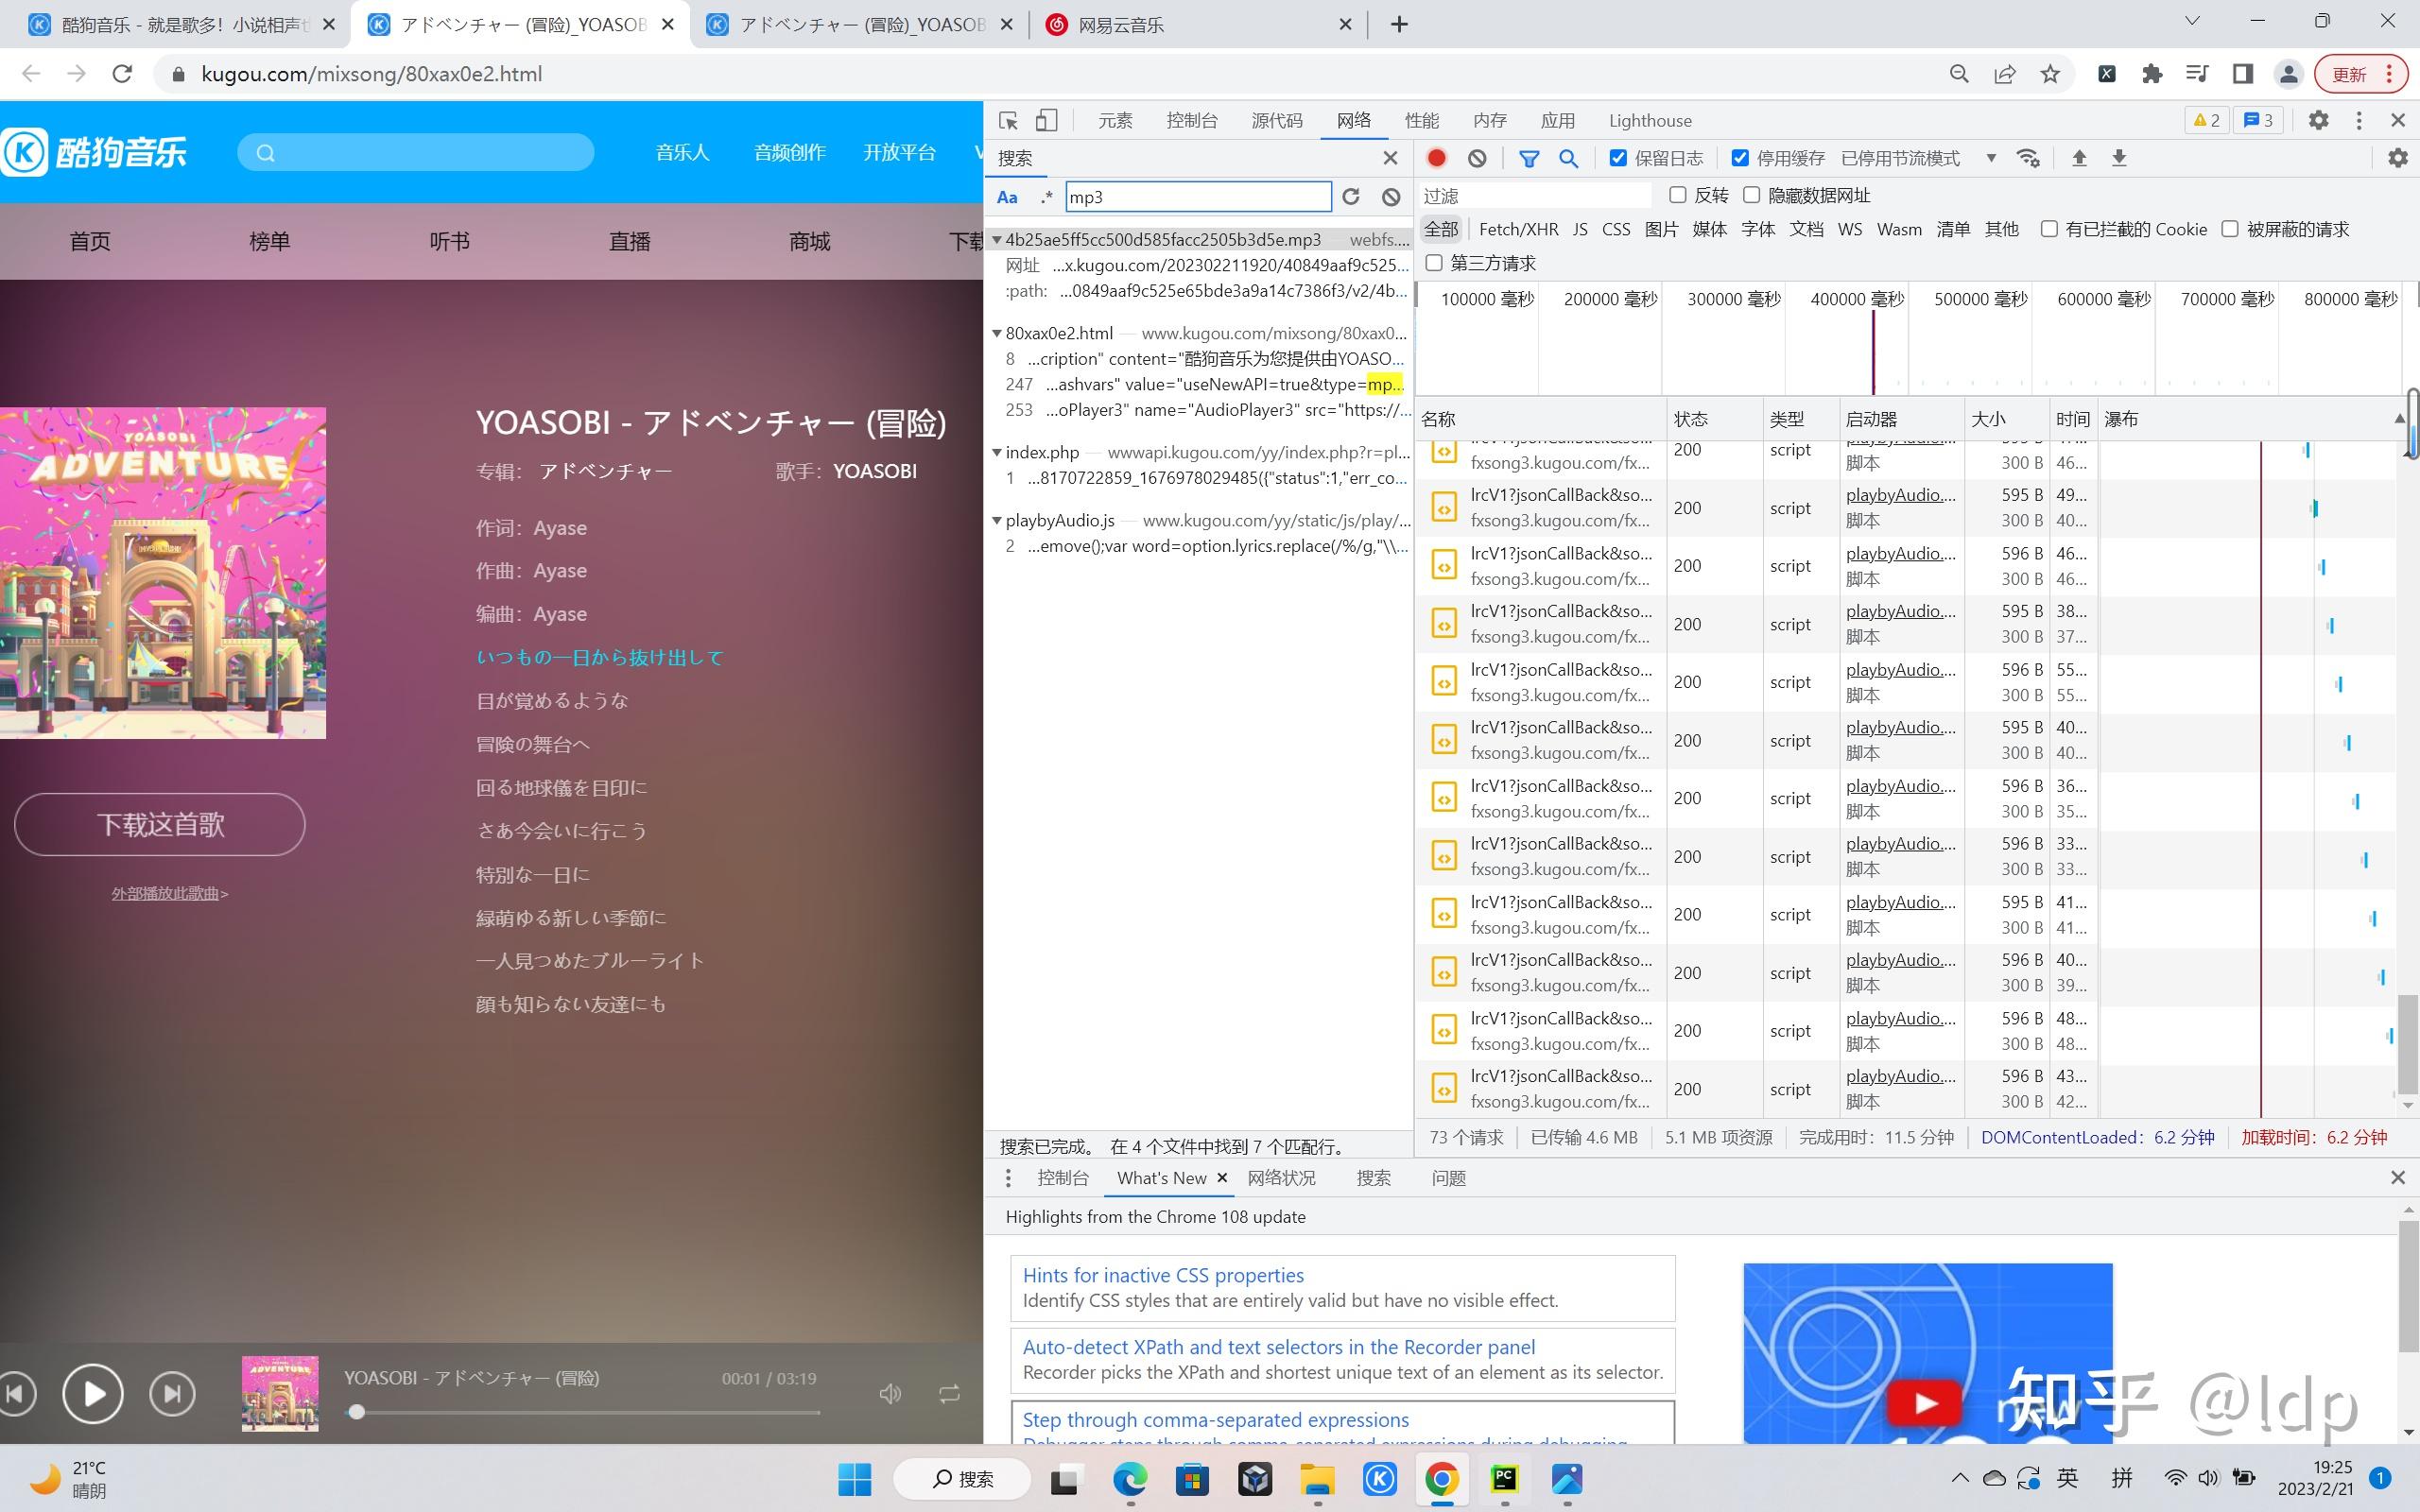Switch to the 源代码 DevTools tab
The height and width of the screenshot is (1512, 2420).
coord(1277,121)
